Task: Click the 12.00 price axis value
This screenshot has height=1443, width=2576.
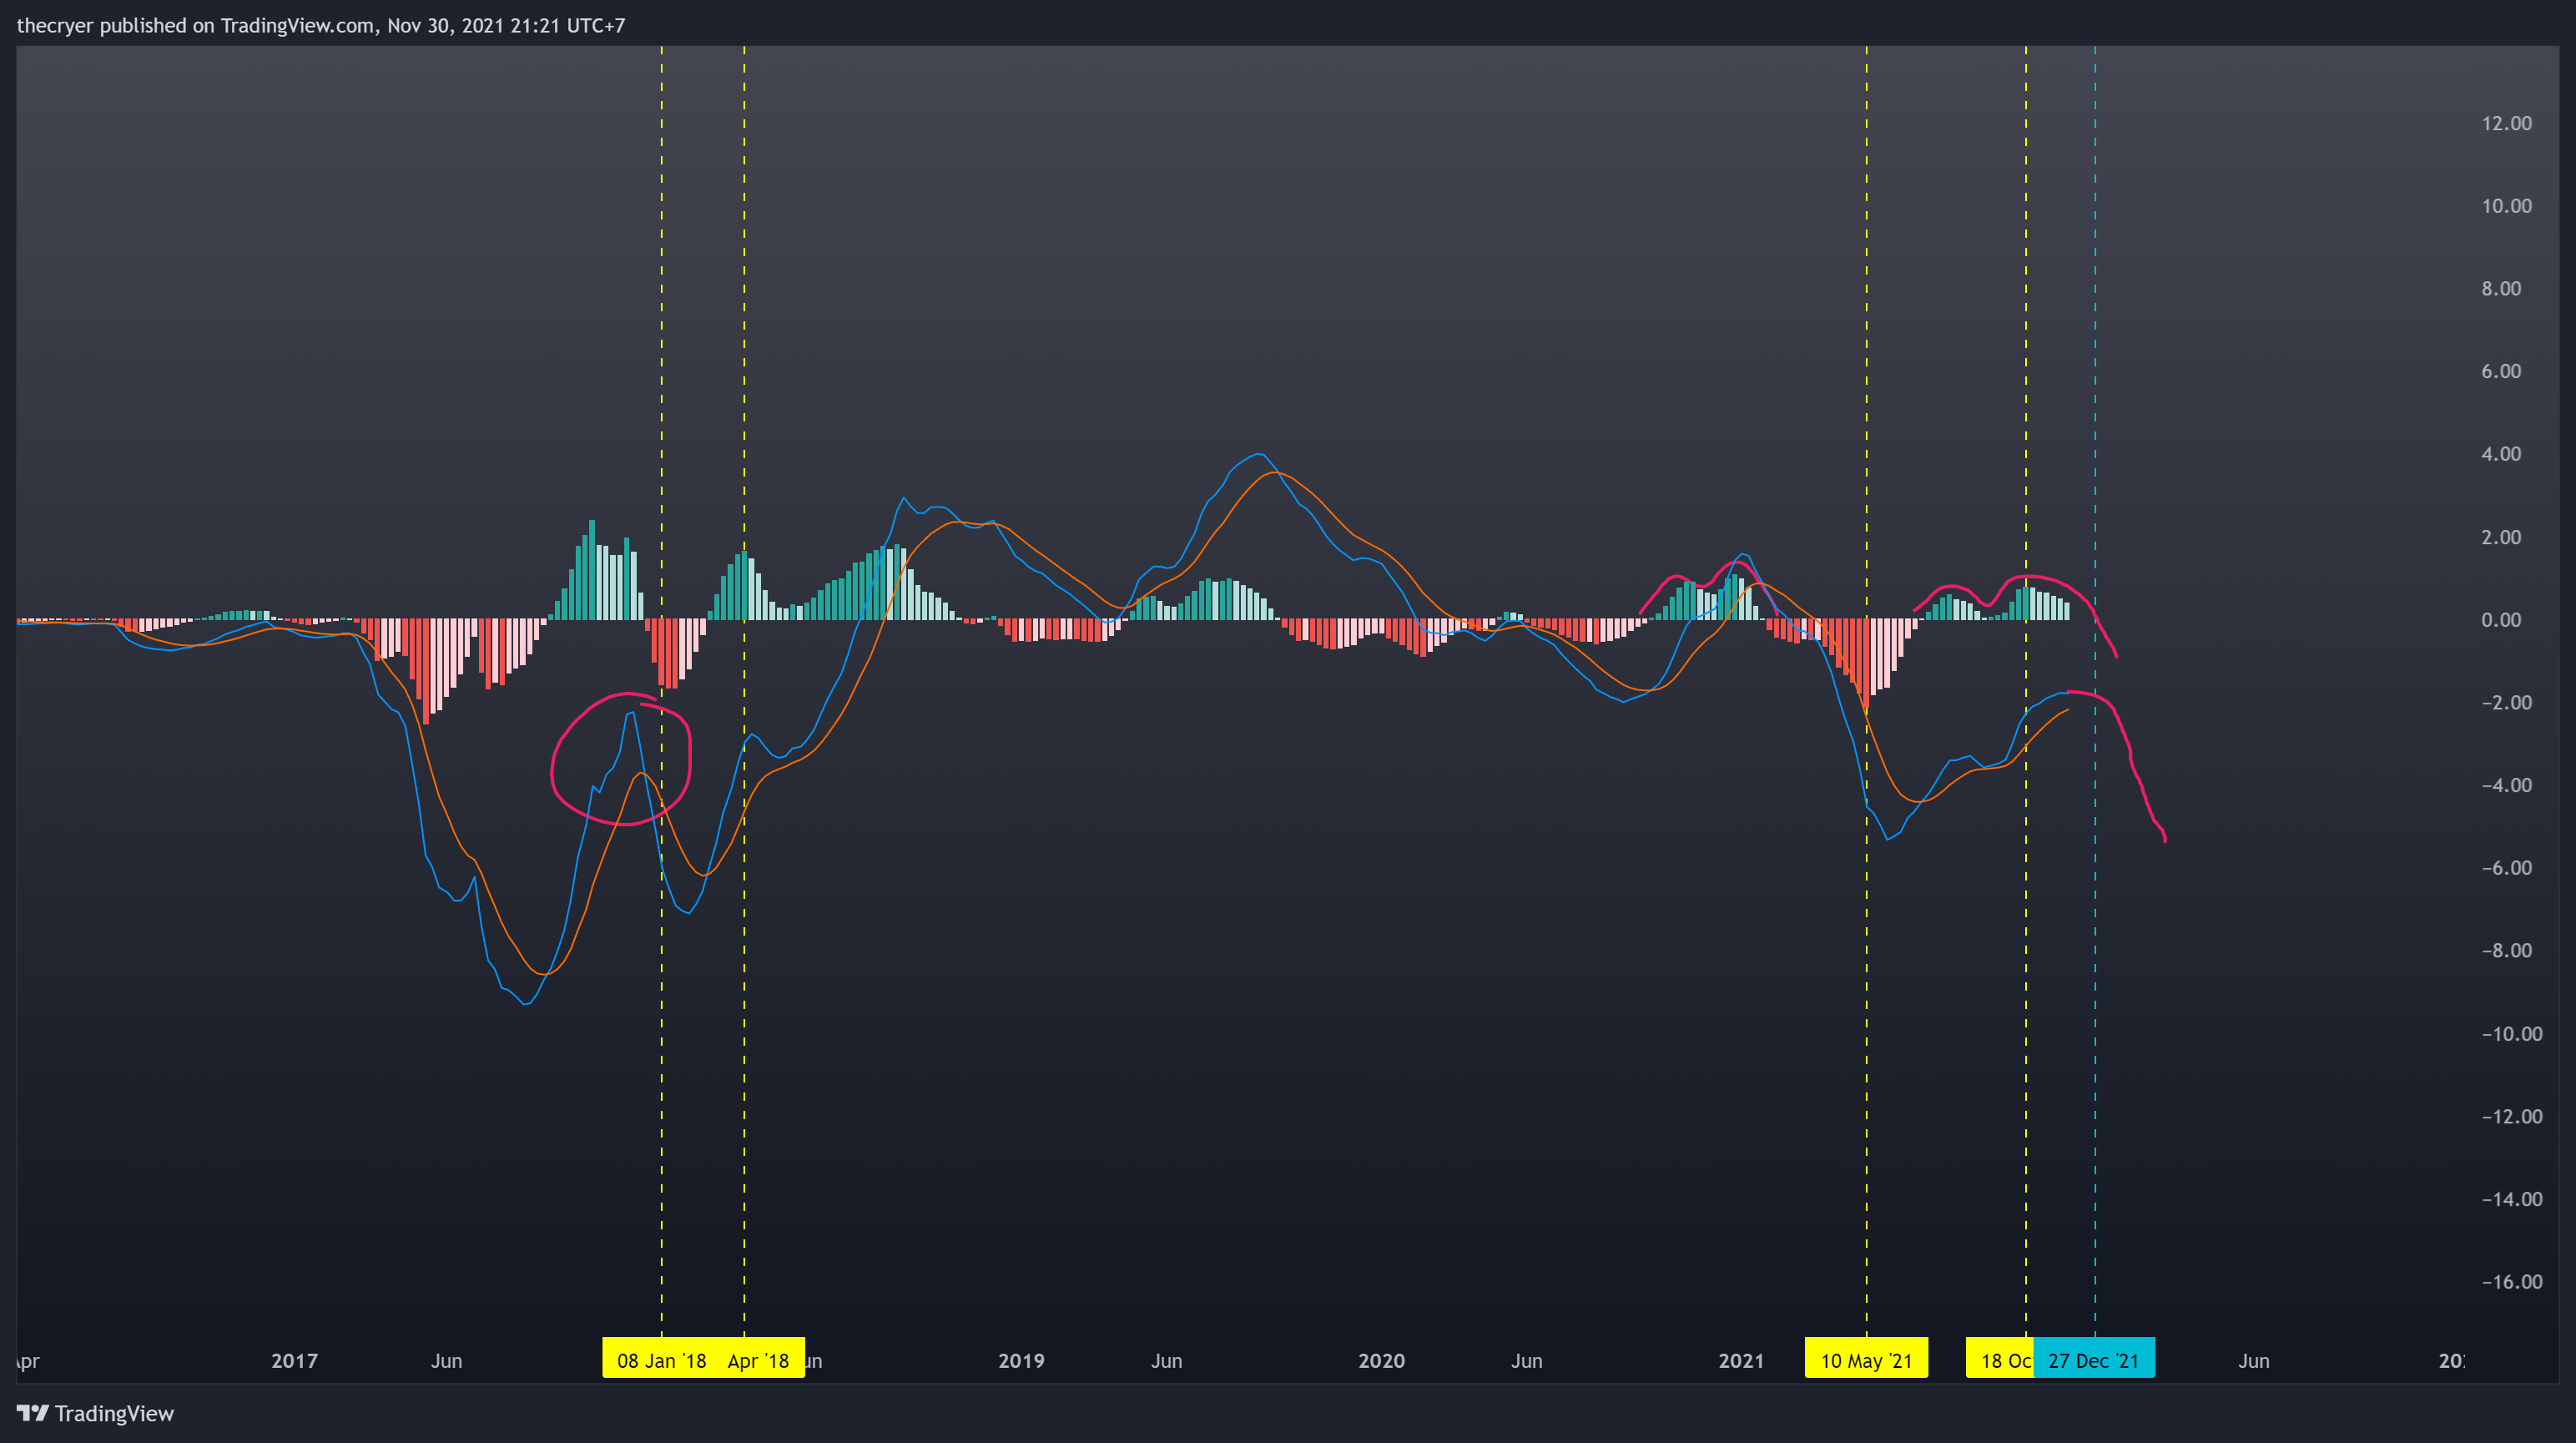Action: 2506,123
